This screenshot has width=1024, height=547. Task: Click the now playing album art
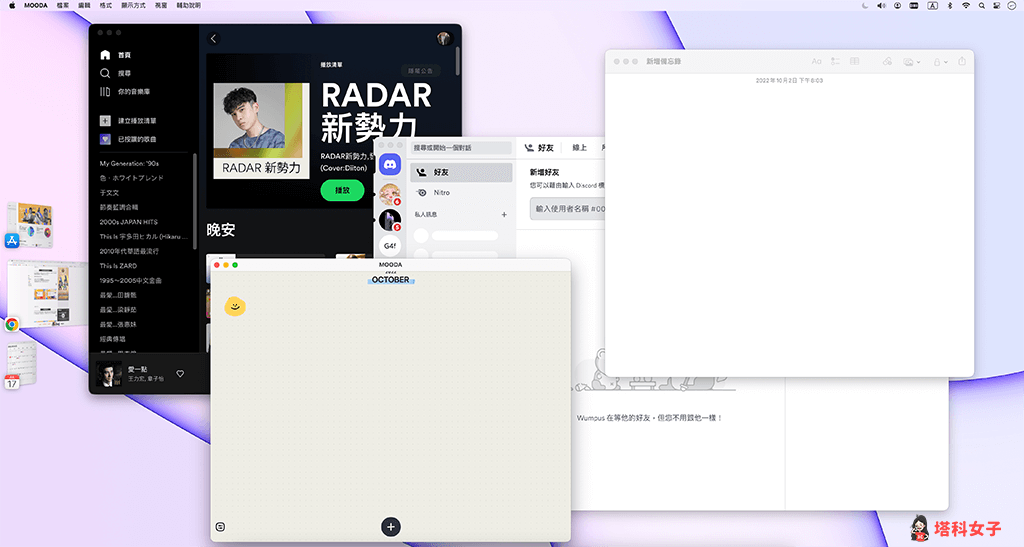click(109, 374)
